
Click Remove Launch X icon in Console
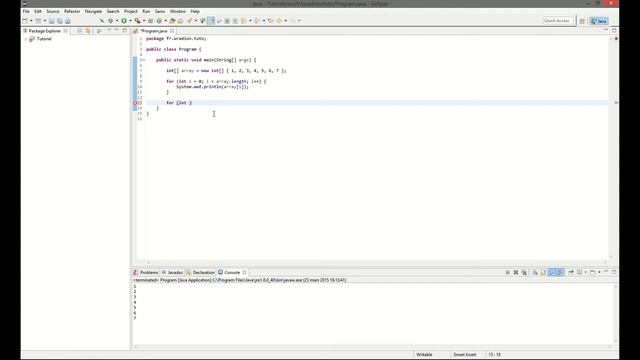click(x=516, y=272)
